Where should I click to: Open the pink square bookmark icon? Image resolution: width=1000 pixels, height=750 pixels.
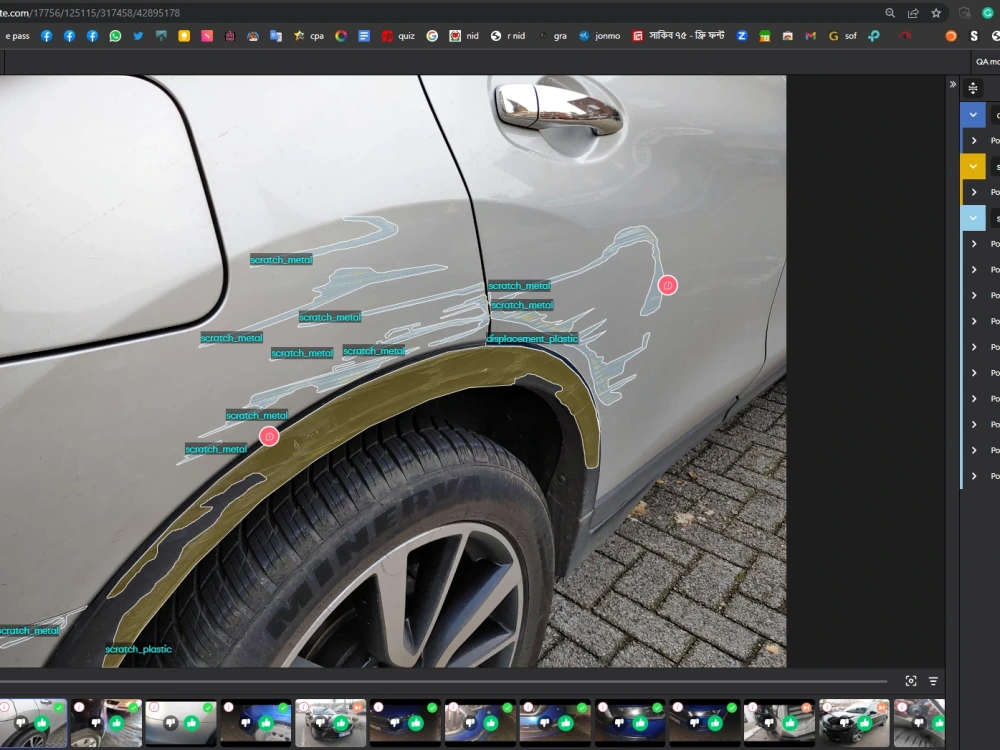[x=207, y=36]
